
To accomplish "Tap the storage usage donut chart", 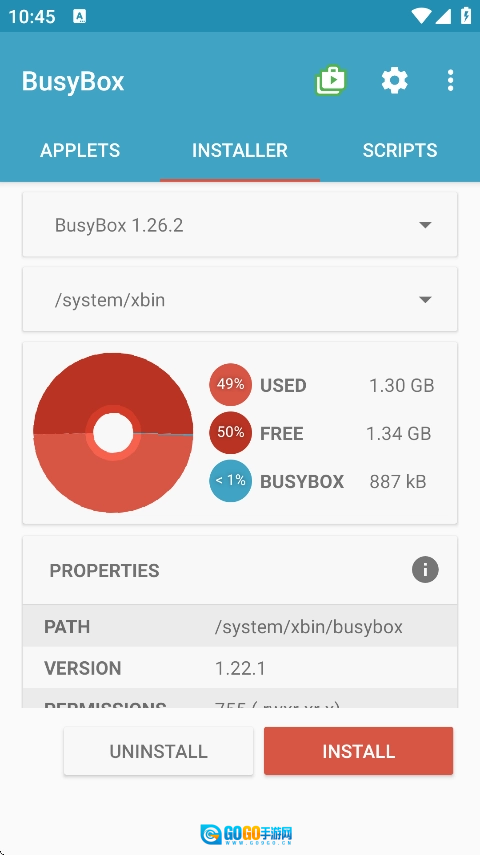I will point(113,433).
